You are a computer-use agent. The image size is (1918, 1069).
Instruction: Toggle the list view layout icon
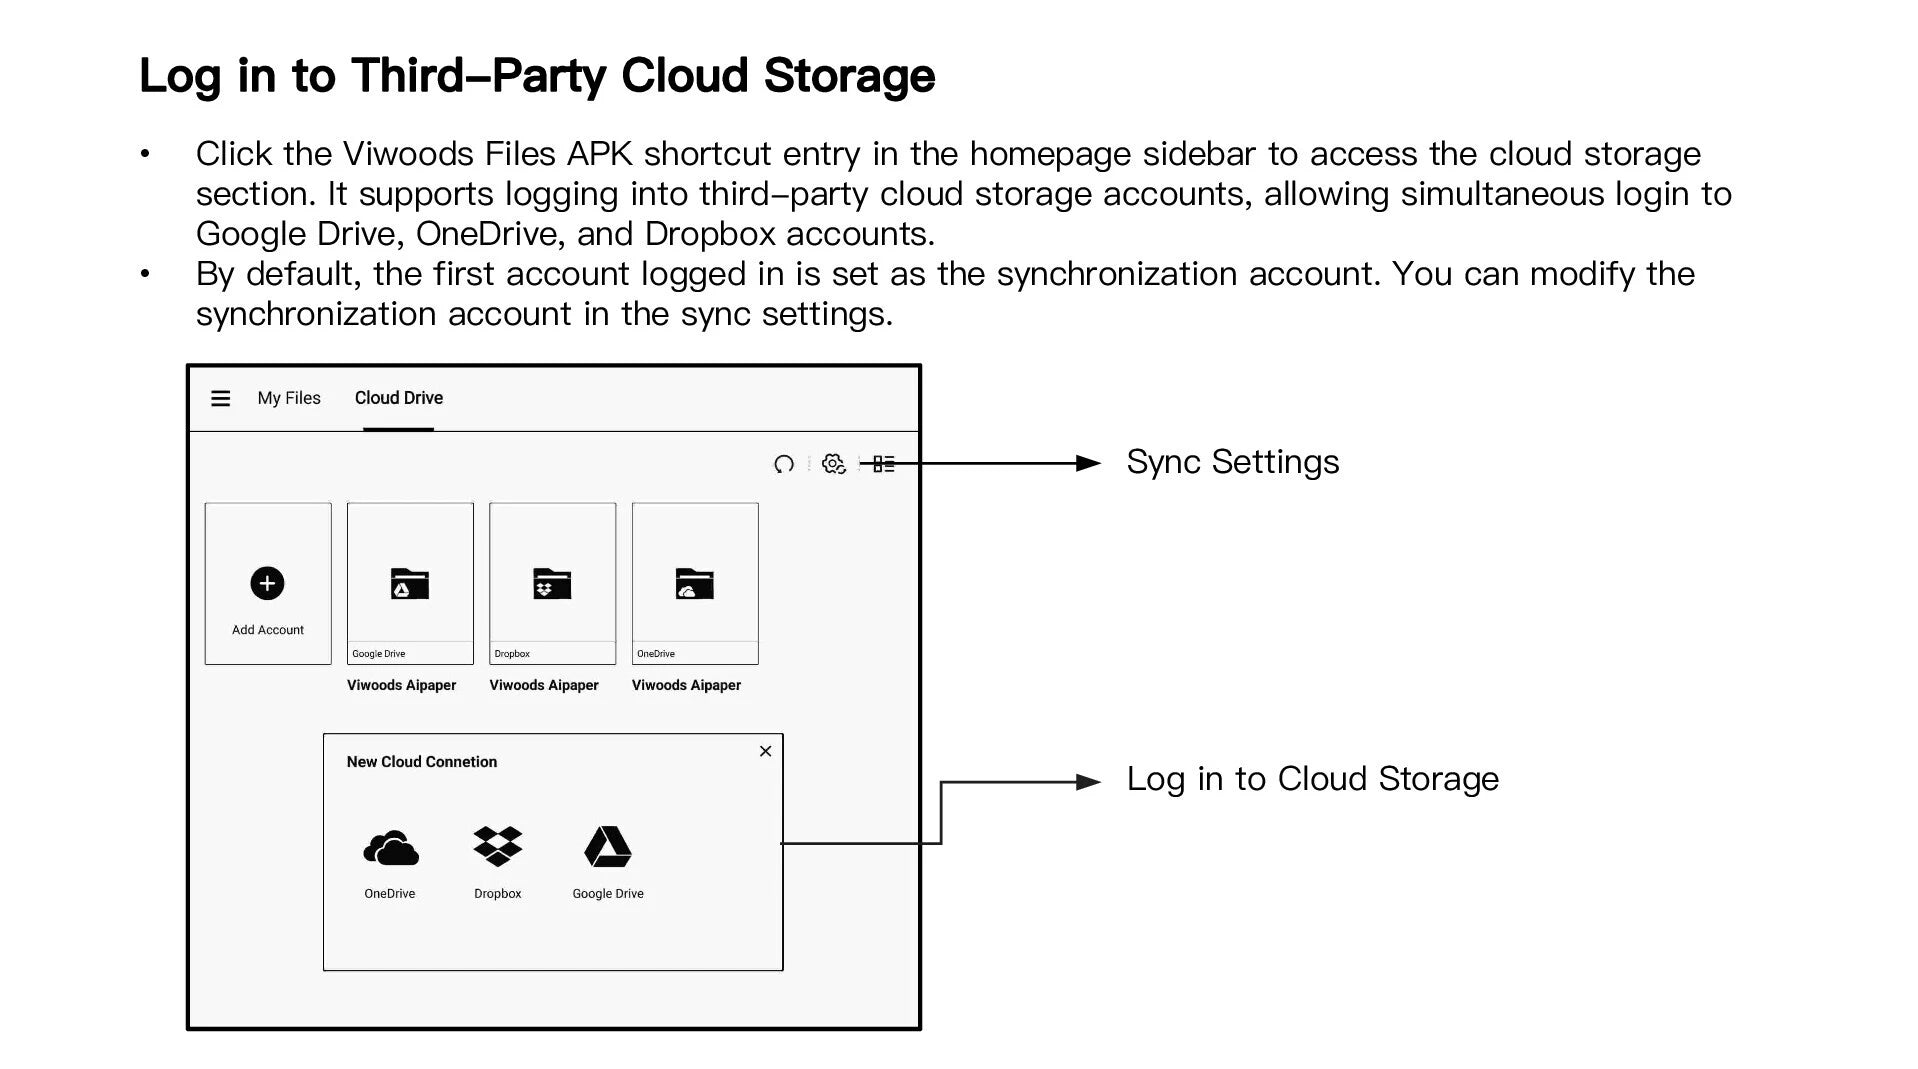click(884, 464)
